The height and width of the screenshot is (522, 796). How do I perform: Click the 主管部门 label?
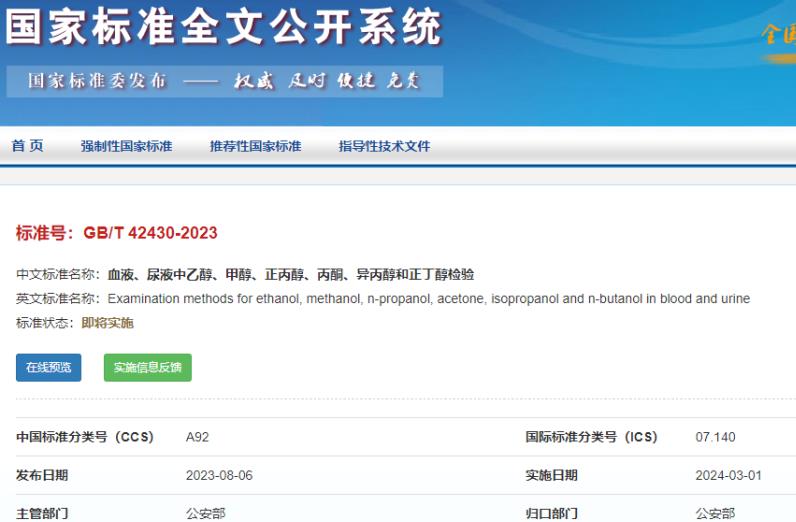click(42, 514)
